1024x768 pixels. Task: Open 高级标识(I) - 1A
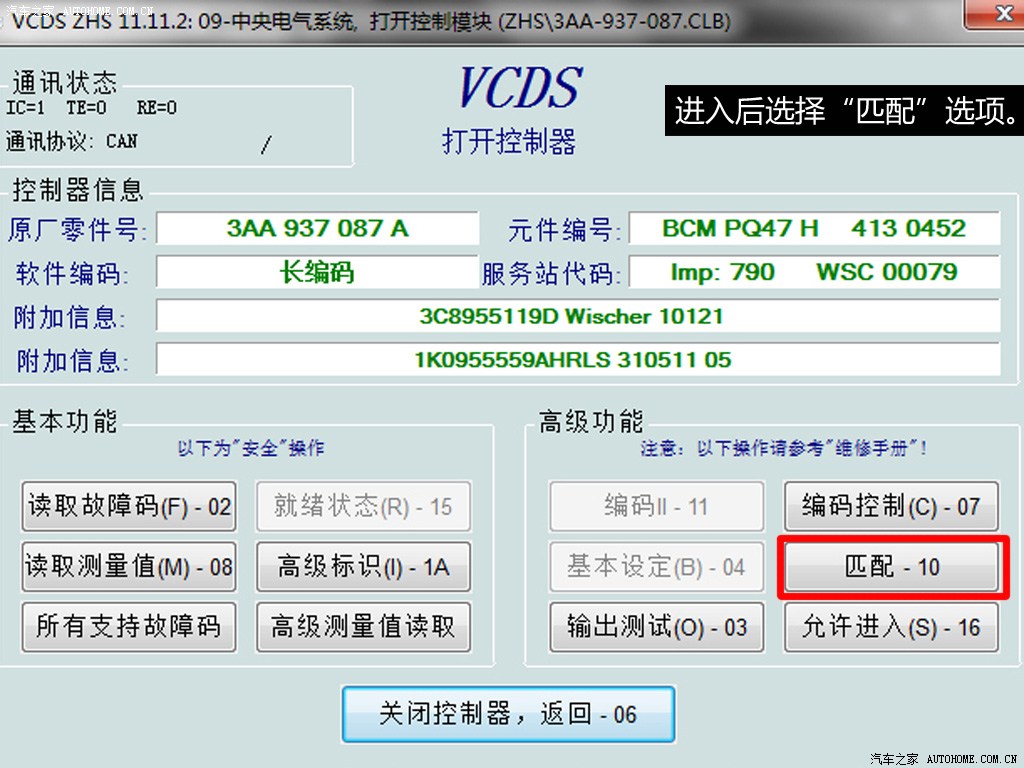[363, 566]
